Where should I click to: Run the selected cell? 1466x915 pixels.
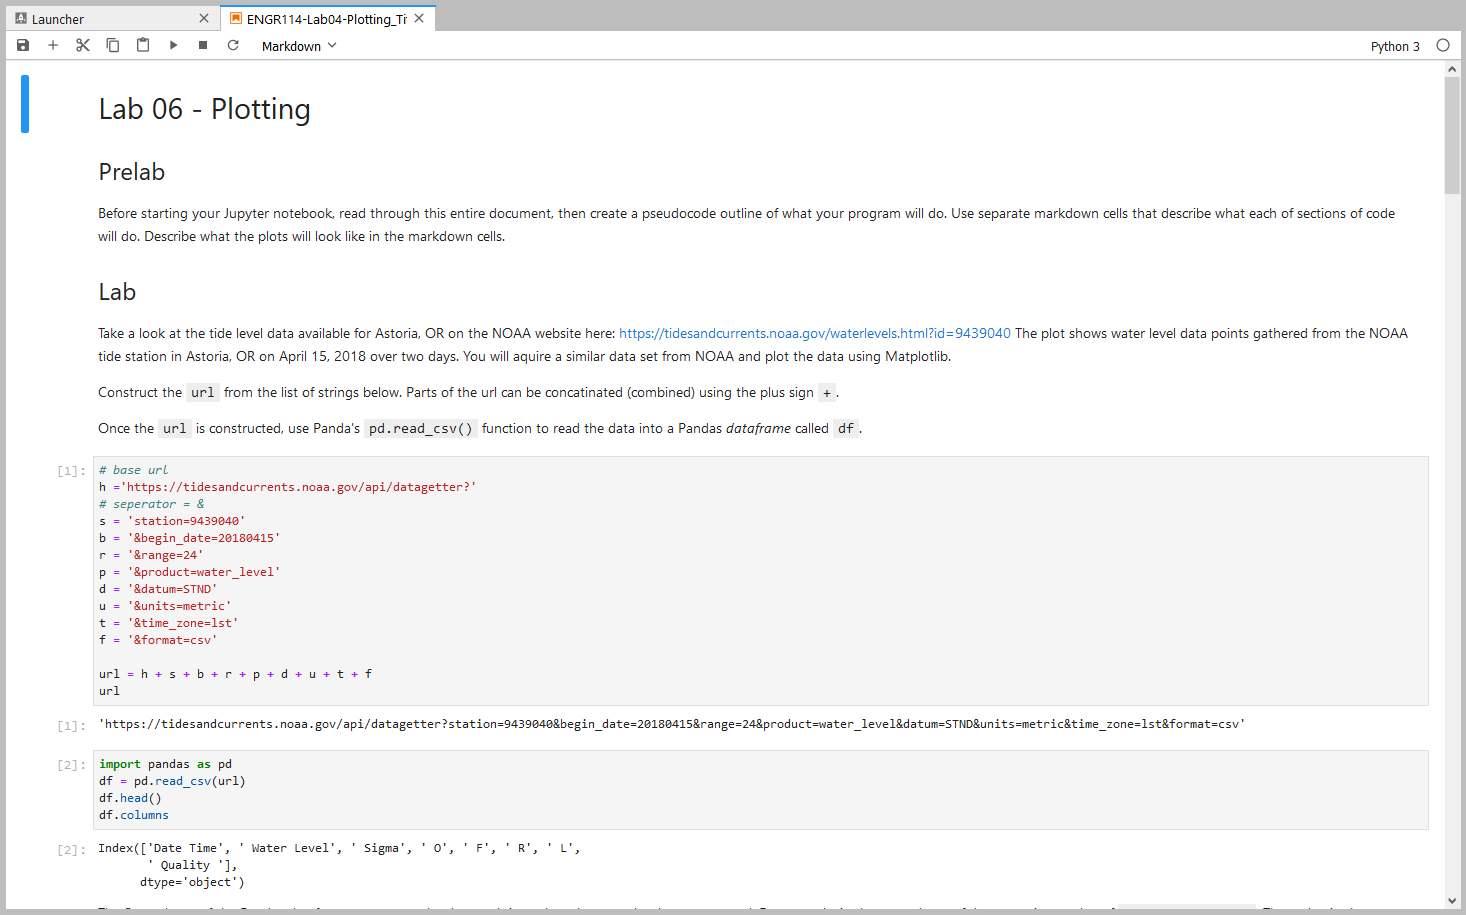[x=173, y=45]
